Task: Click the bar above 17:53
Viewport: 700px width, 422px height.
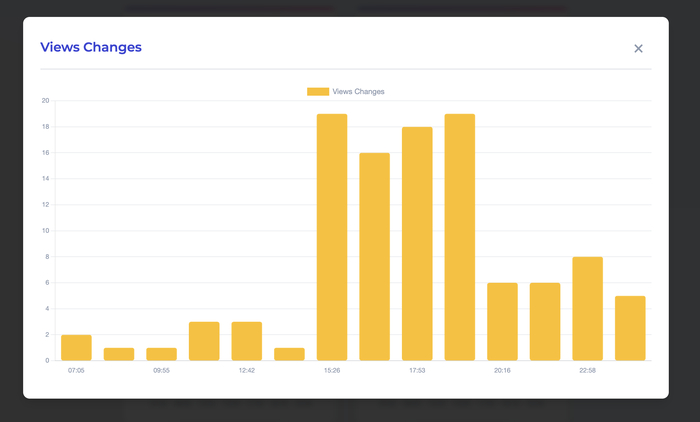Action: 417,244
